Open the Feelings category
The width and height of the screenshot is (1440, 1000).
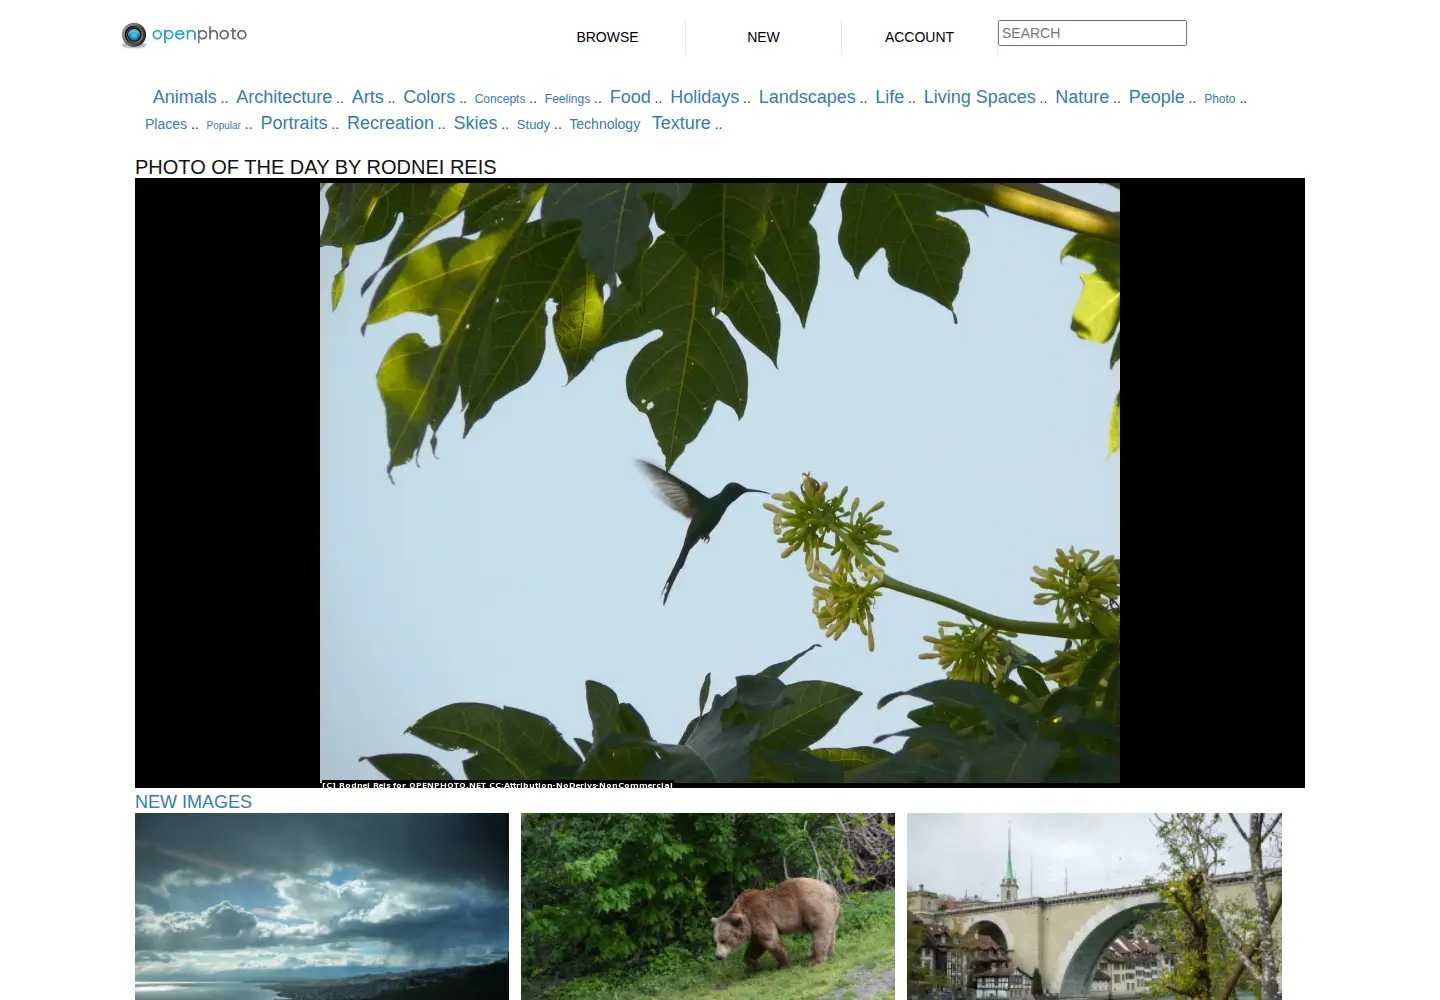[x=567, y=99]
